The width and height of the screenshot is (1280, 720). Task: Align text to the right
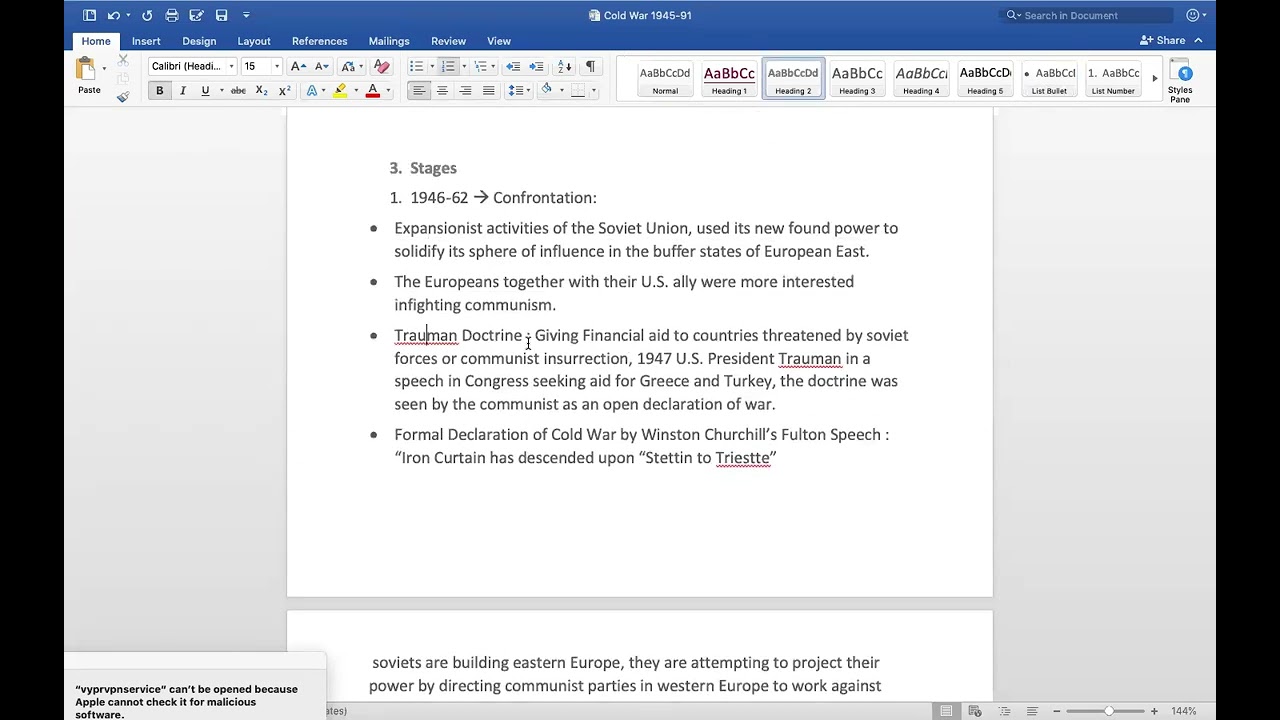tap(465, 91)
